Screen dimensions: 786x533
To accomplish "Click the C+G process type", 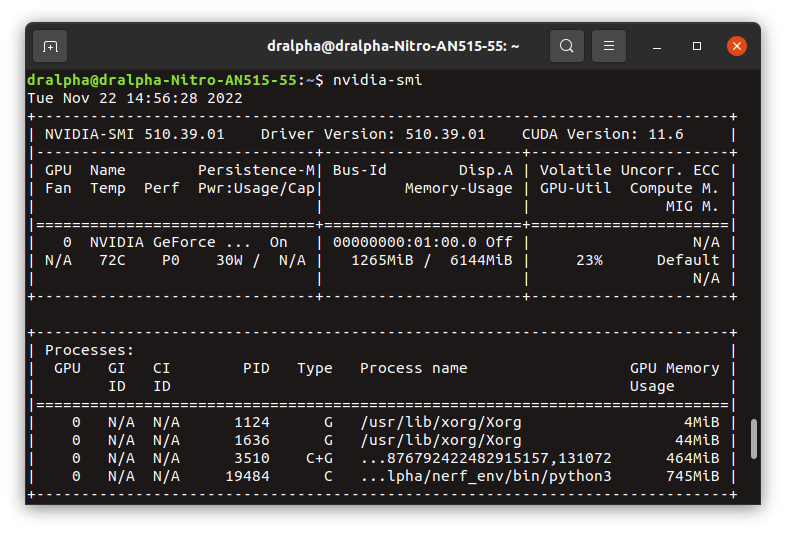I will pyautogui.click(x=319, y=459).
